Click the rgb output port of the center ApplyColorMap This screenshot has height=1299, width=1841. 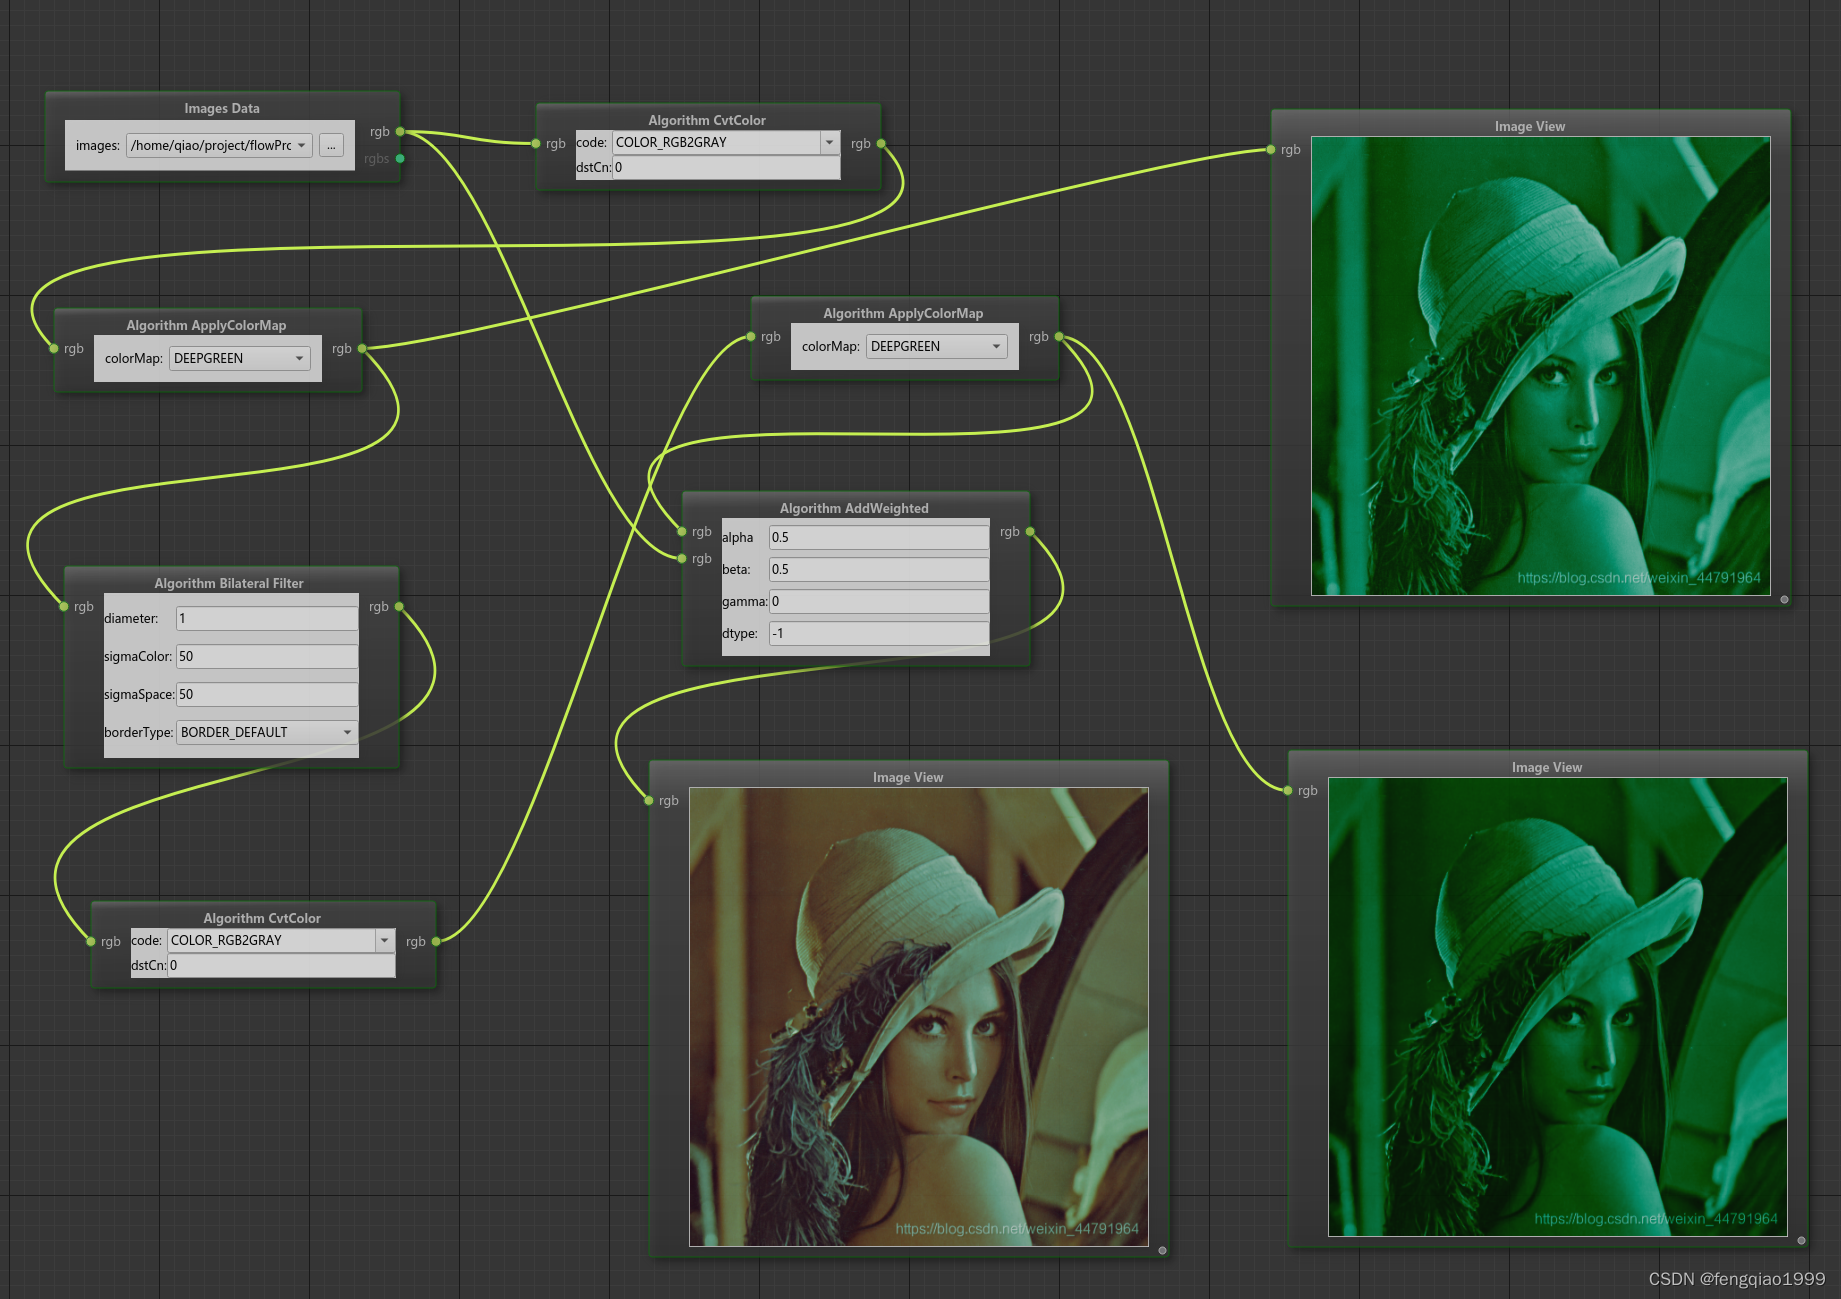point(1059,336)
